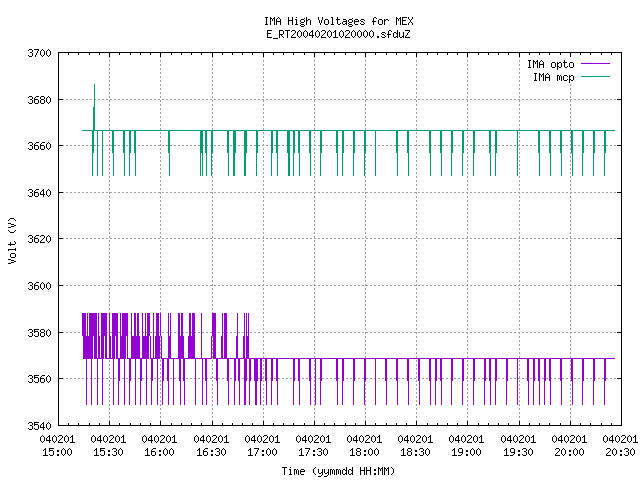
Task: Click the 'IMA mcp' legend label
Action: click(x=553, y=77)
